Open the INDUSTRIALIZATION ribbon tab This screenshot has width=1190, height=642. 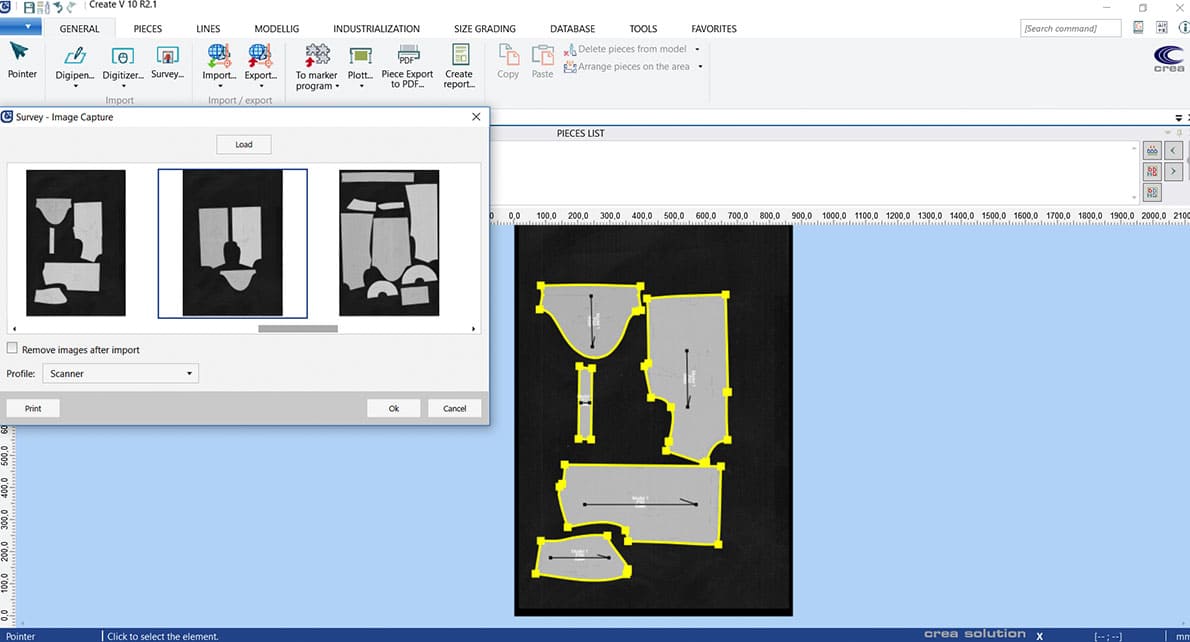(x=377, y=28)
